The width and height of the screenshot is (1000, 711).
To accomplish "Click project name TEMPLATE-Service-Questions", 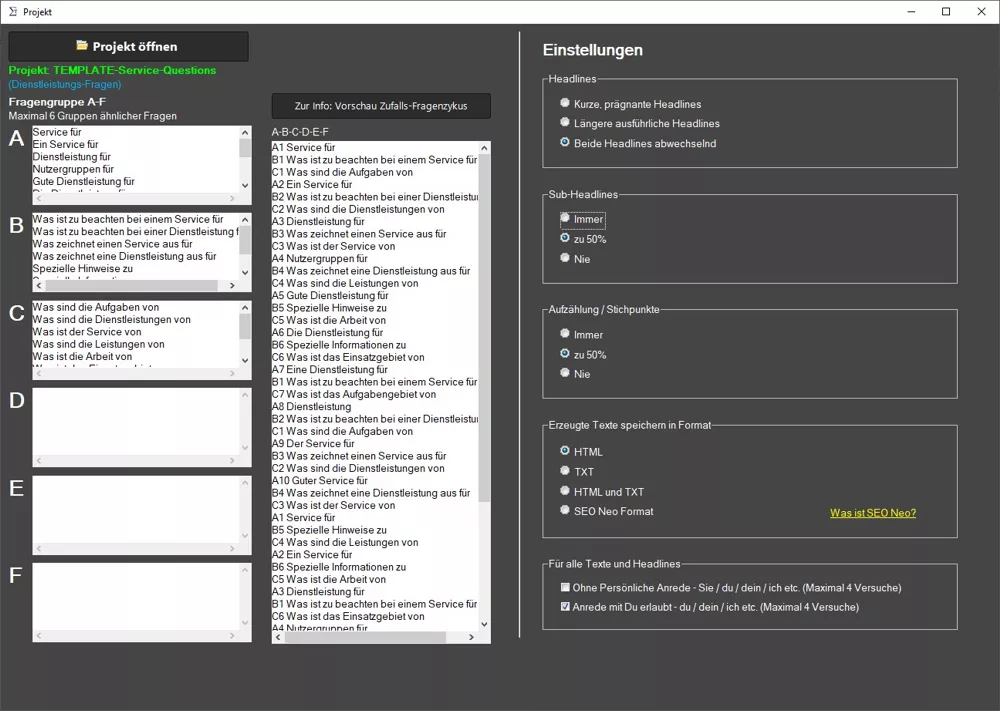I will 135,70.
